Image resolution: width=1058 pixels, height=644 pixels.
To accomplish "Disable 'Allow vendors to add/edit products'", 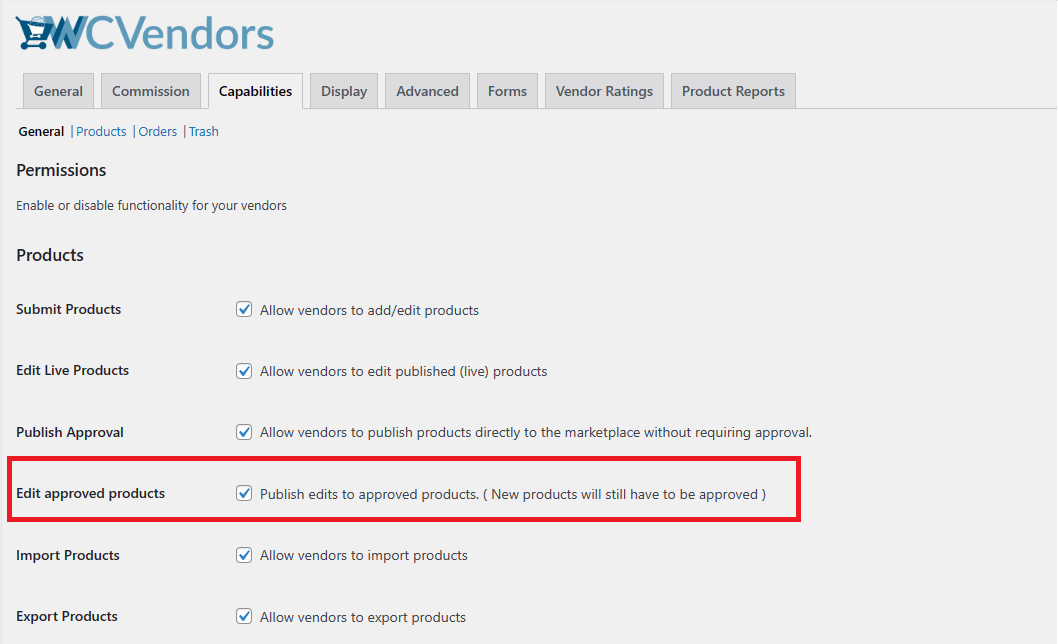I will coord(244,310).
